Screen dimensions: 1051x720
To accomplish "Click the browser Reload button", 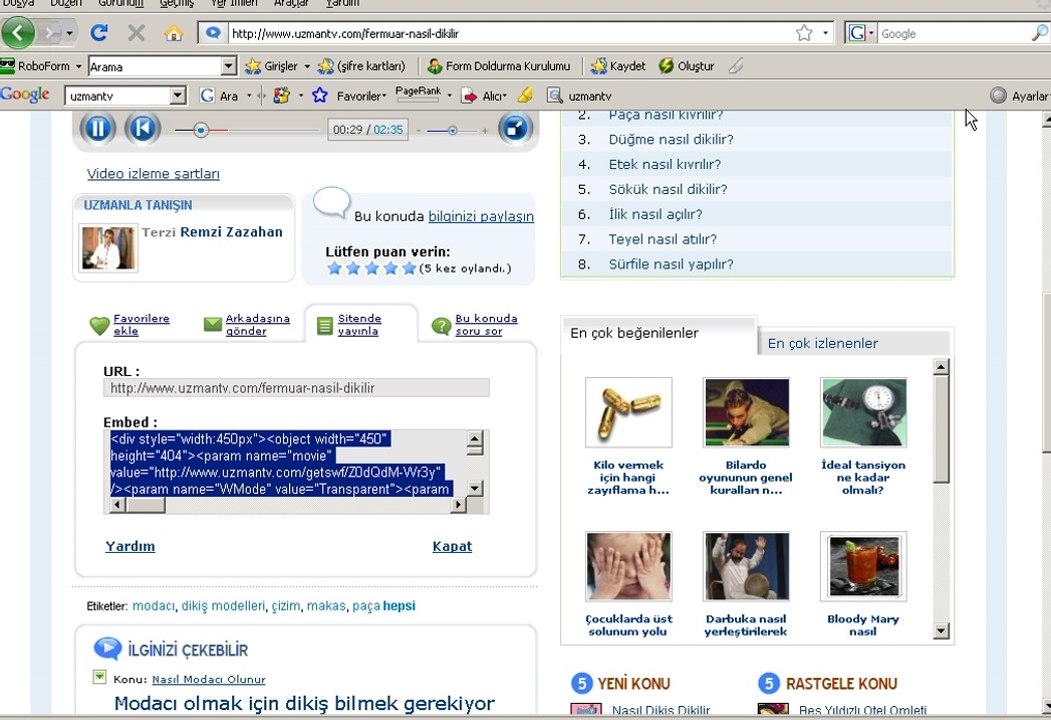I will point(99,33).
